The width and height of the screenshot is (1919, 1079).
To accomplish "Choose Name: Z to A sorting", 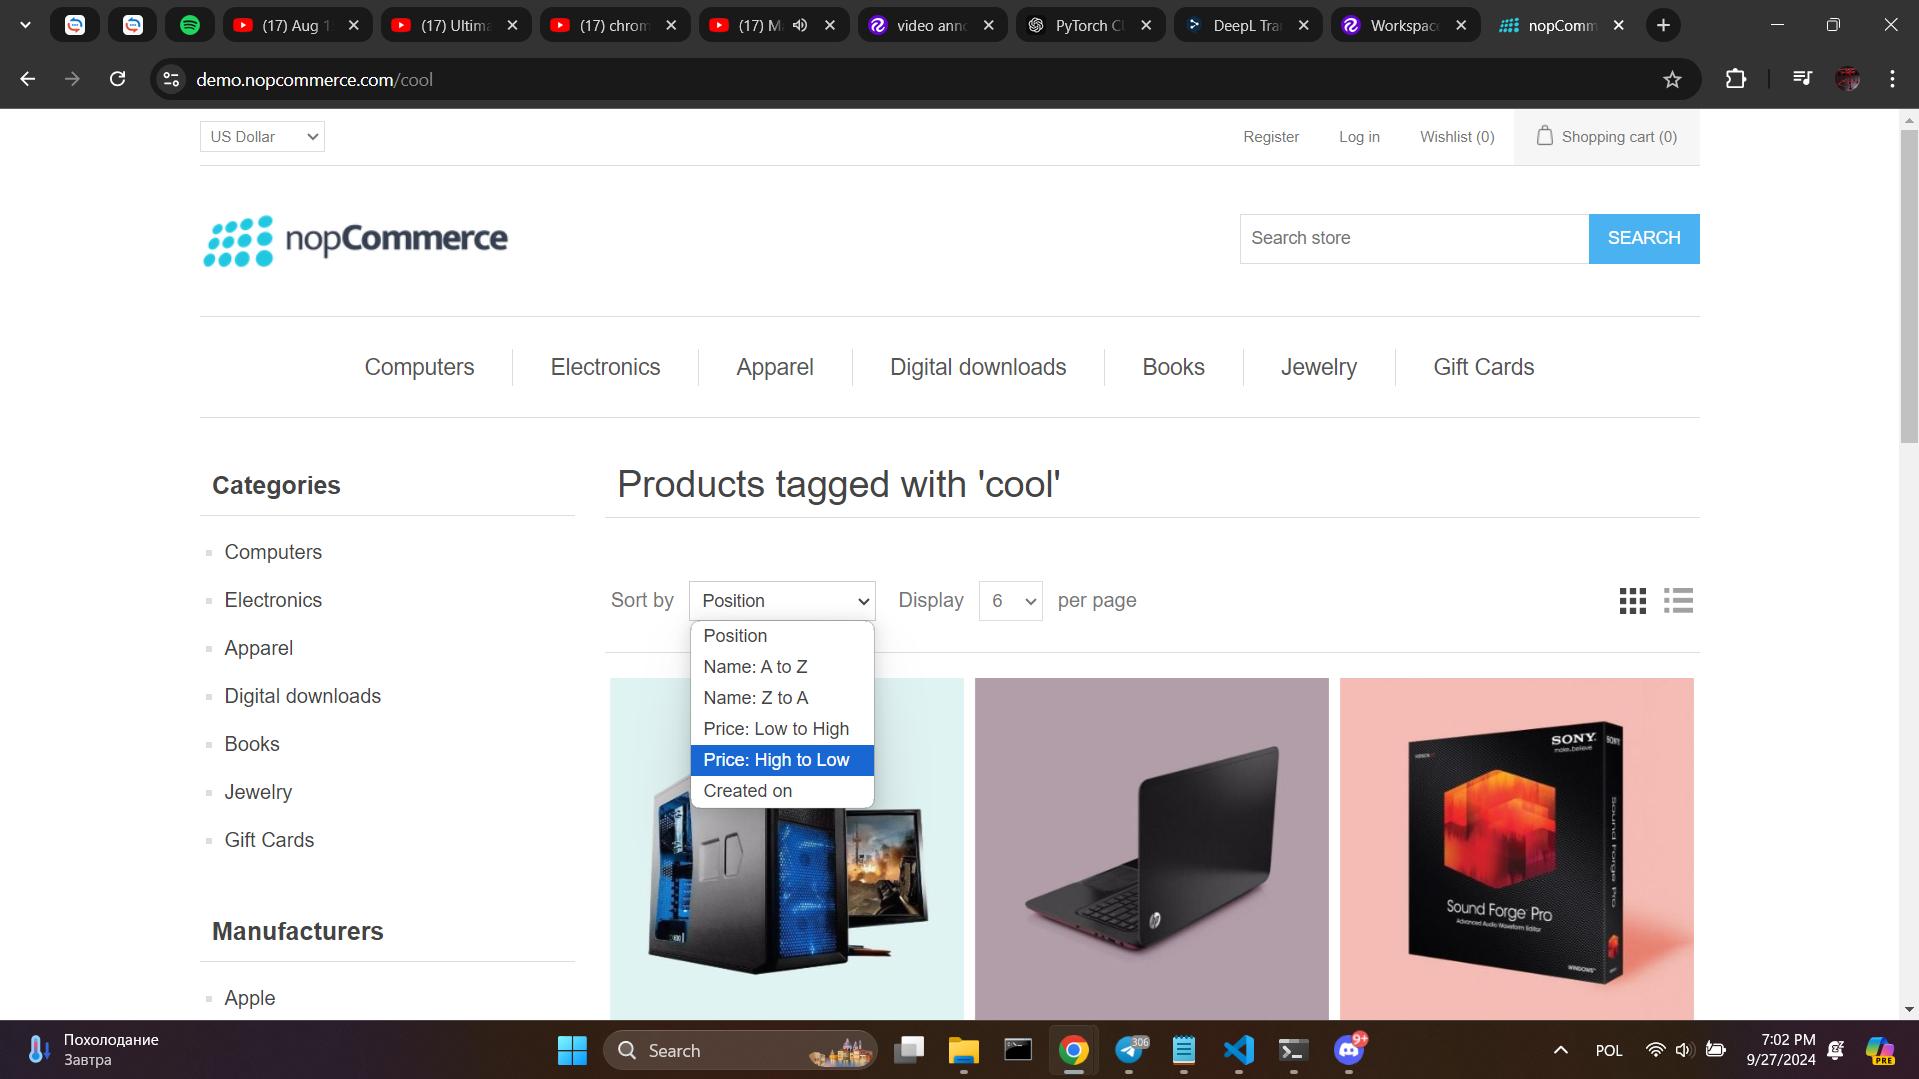I will click(x=782, y=698).
